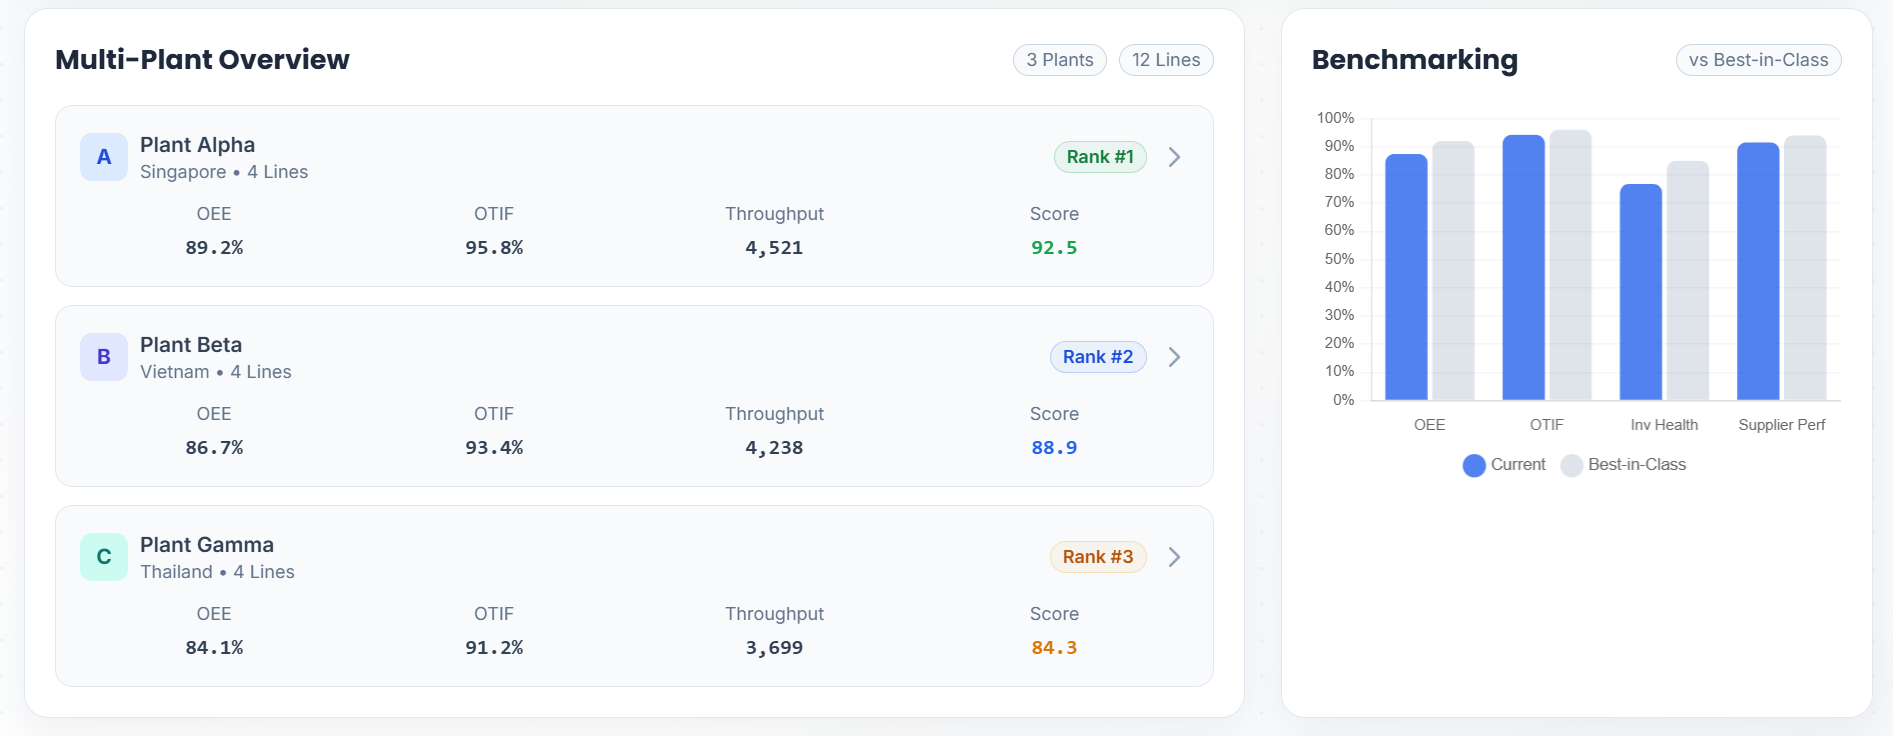
Task: Expand Plant Gamma row chevron
Action: pos(1175,557)
